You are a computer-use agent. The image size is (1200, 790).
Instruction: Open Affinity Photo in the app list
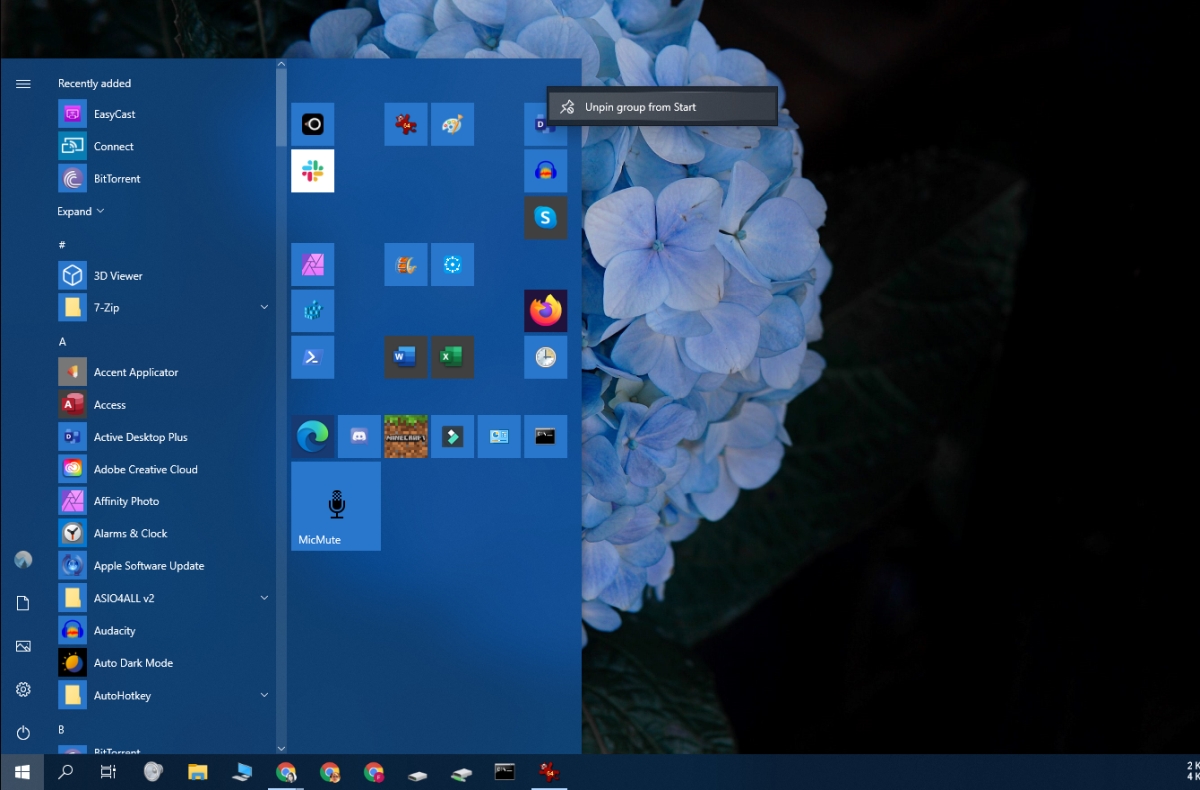pos(163,501)
